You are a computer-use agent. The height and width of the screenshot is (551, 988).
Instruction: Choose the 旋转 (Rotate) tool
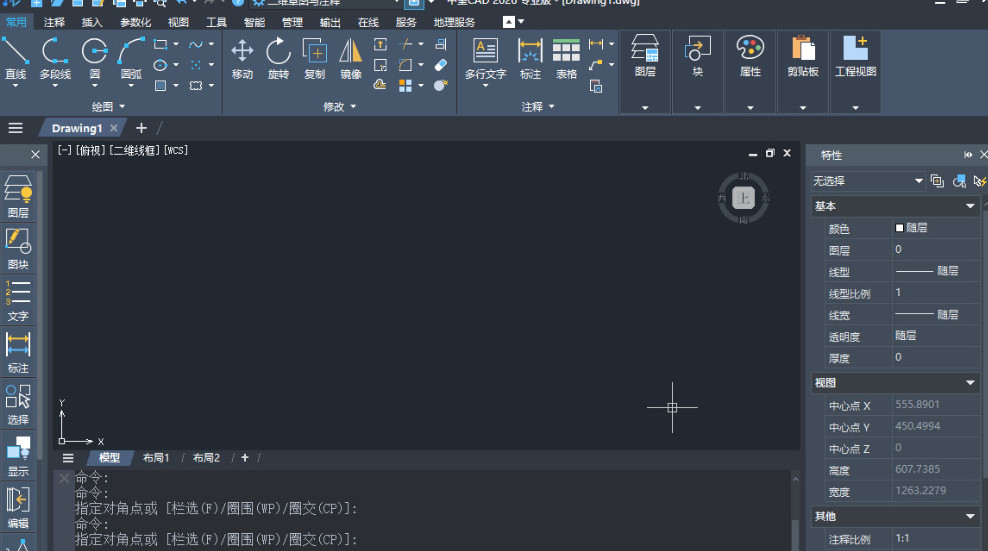278,58
